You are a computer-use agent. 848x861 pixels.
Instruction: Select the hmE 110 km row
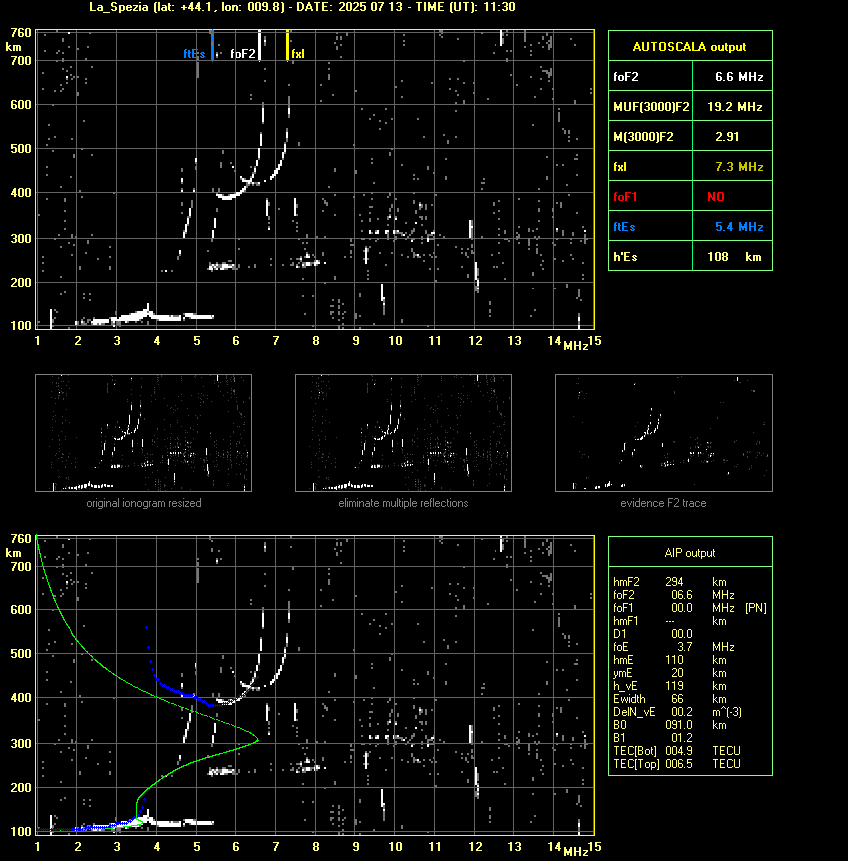click(x=670, y=660)
